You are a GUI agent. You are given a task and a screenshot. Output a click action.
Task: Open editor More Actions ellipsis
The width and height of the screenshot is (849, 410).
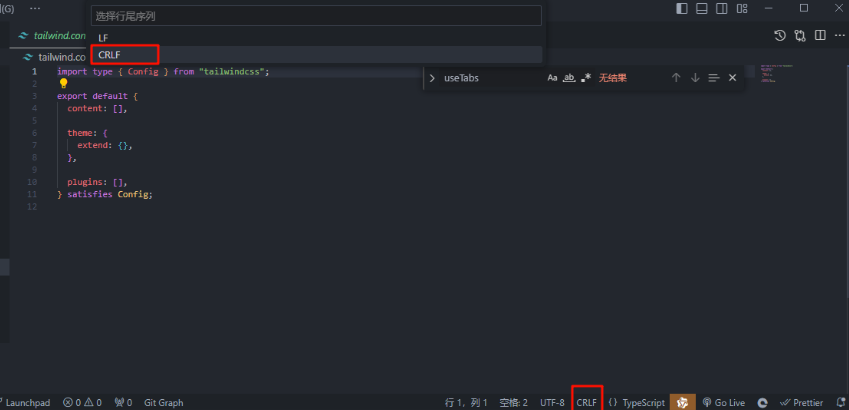pos(840,36)
